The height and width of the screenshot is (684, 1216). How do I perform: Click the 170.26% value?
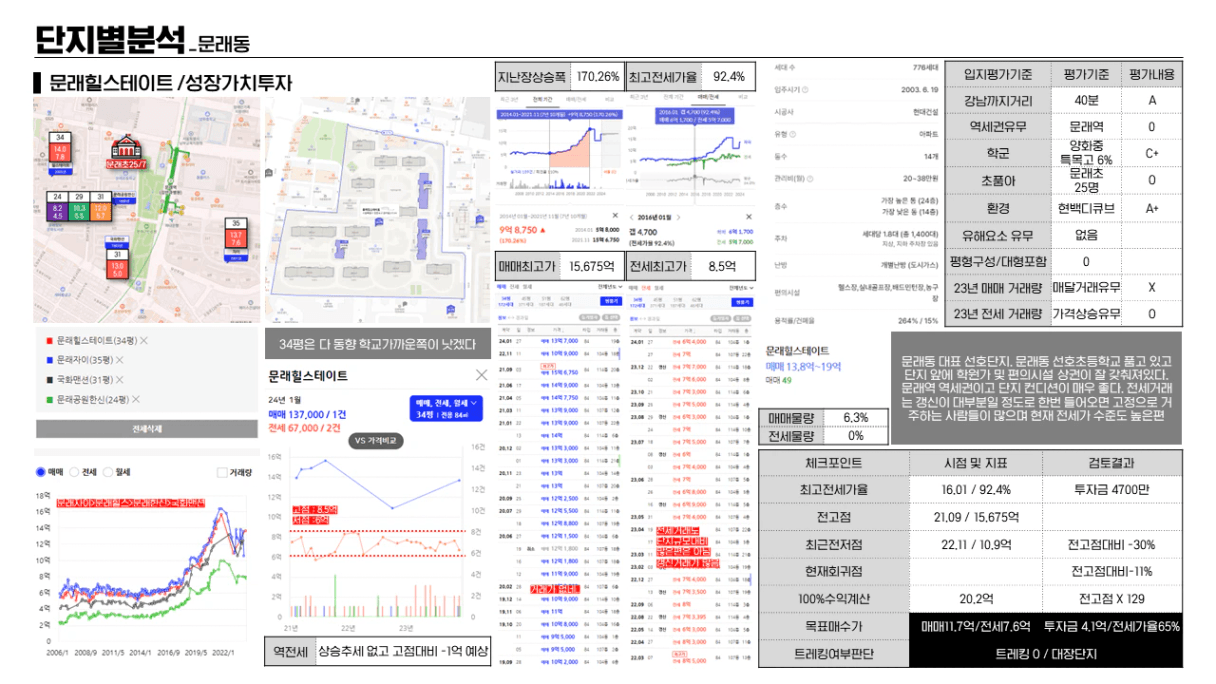point(598,77)
